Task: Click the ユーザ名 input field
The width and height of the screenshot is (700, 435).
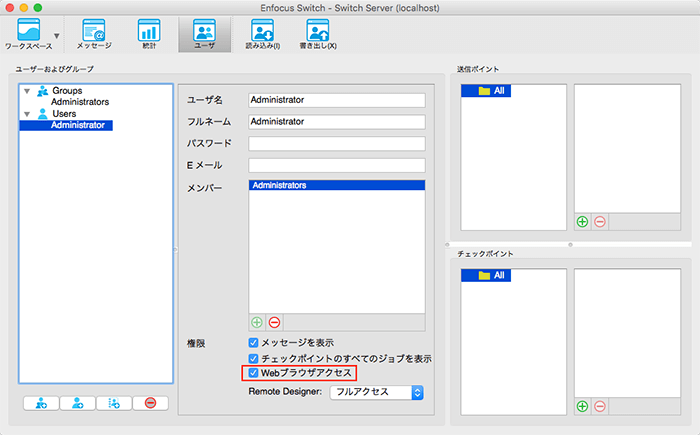Action: 337,100
